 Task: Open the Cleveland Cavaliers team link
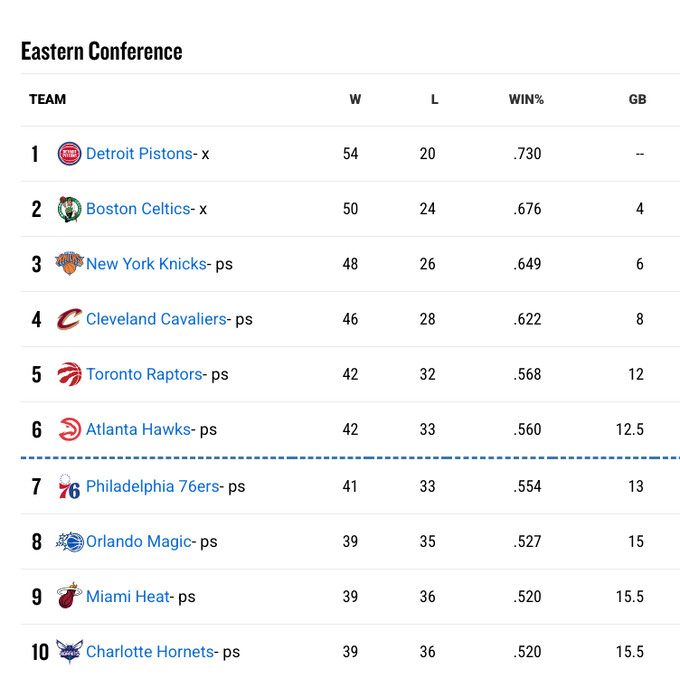tap(156, 319)
